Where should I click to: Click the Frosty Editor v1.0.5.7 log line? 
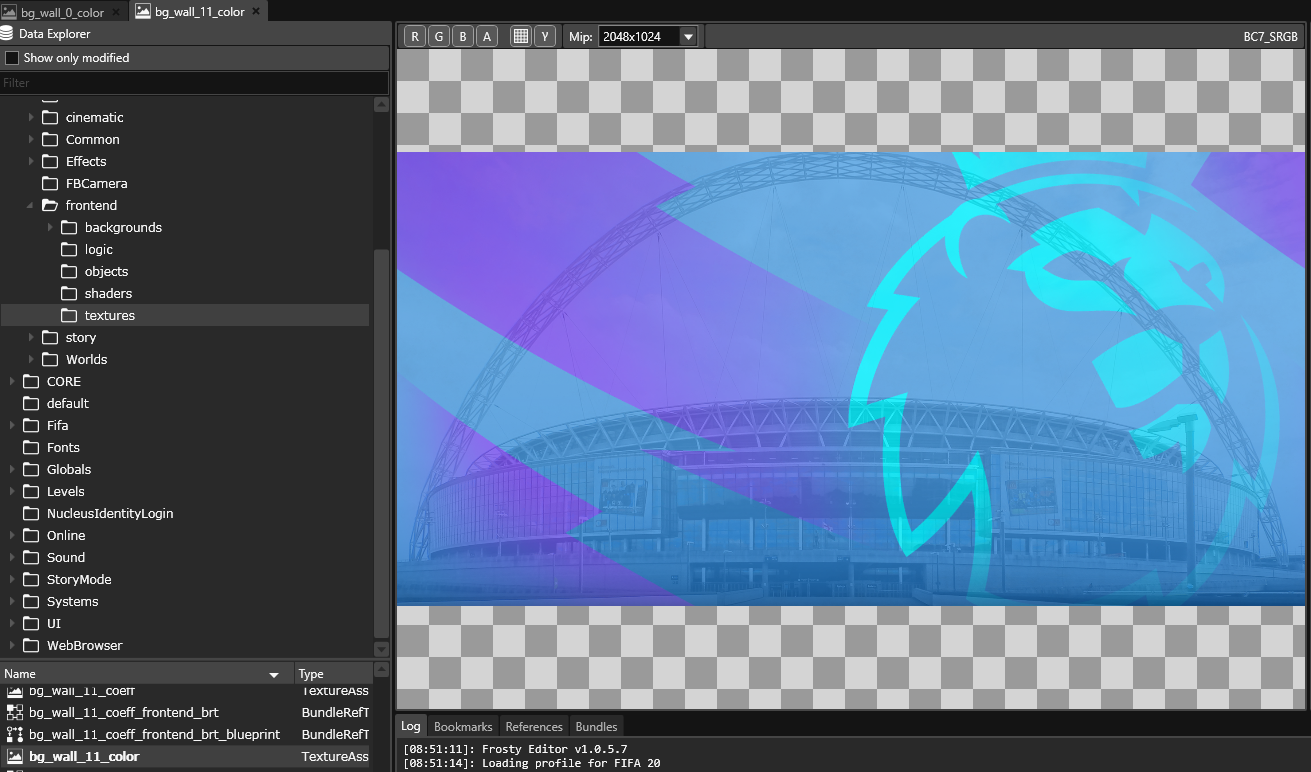coord(515,749)
